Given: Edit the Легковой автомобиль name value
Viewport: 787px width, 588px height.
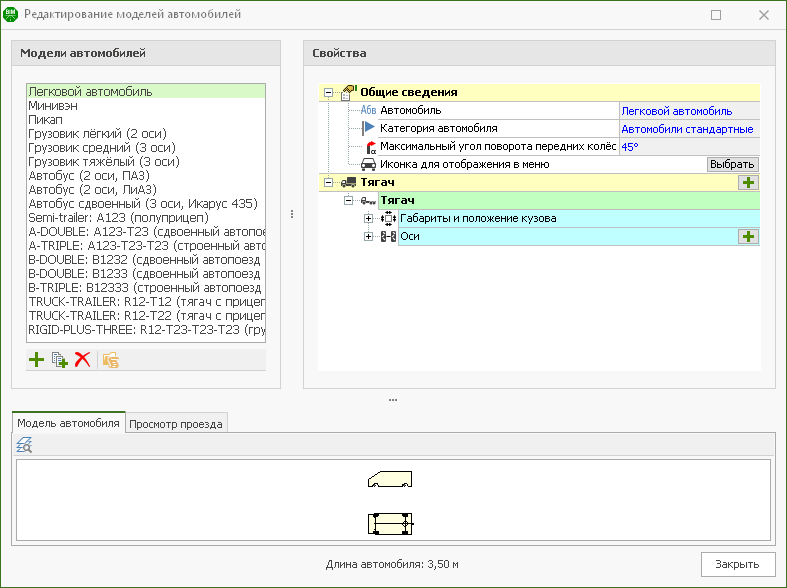Looking at the screenshot, I should pyautogui.click(x=689, y=111).
